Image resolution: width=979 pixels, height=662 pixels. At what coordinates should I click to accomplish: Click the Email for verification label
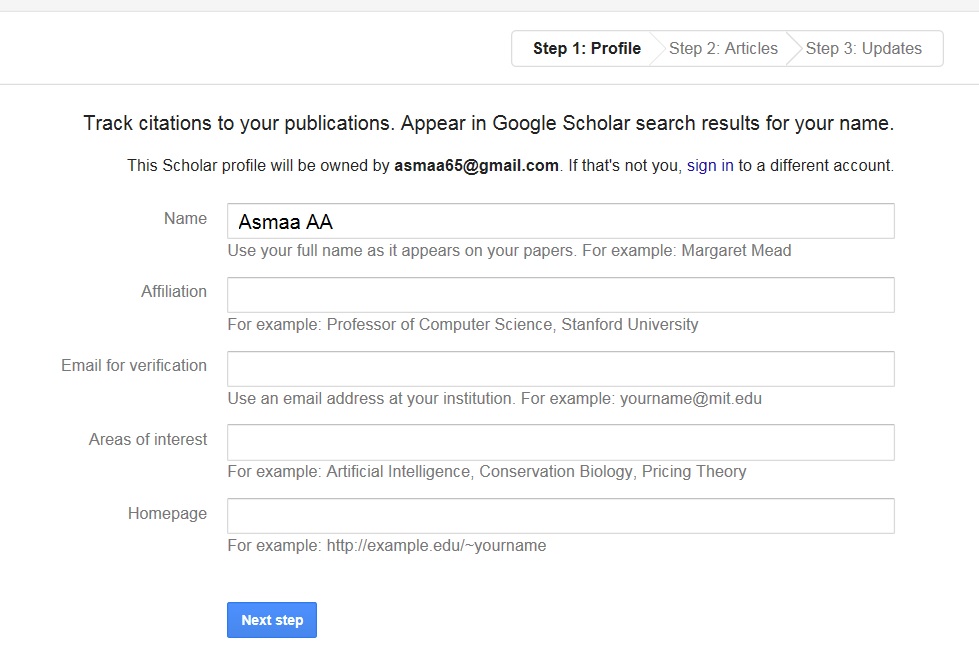tap(134, 366)
